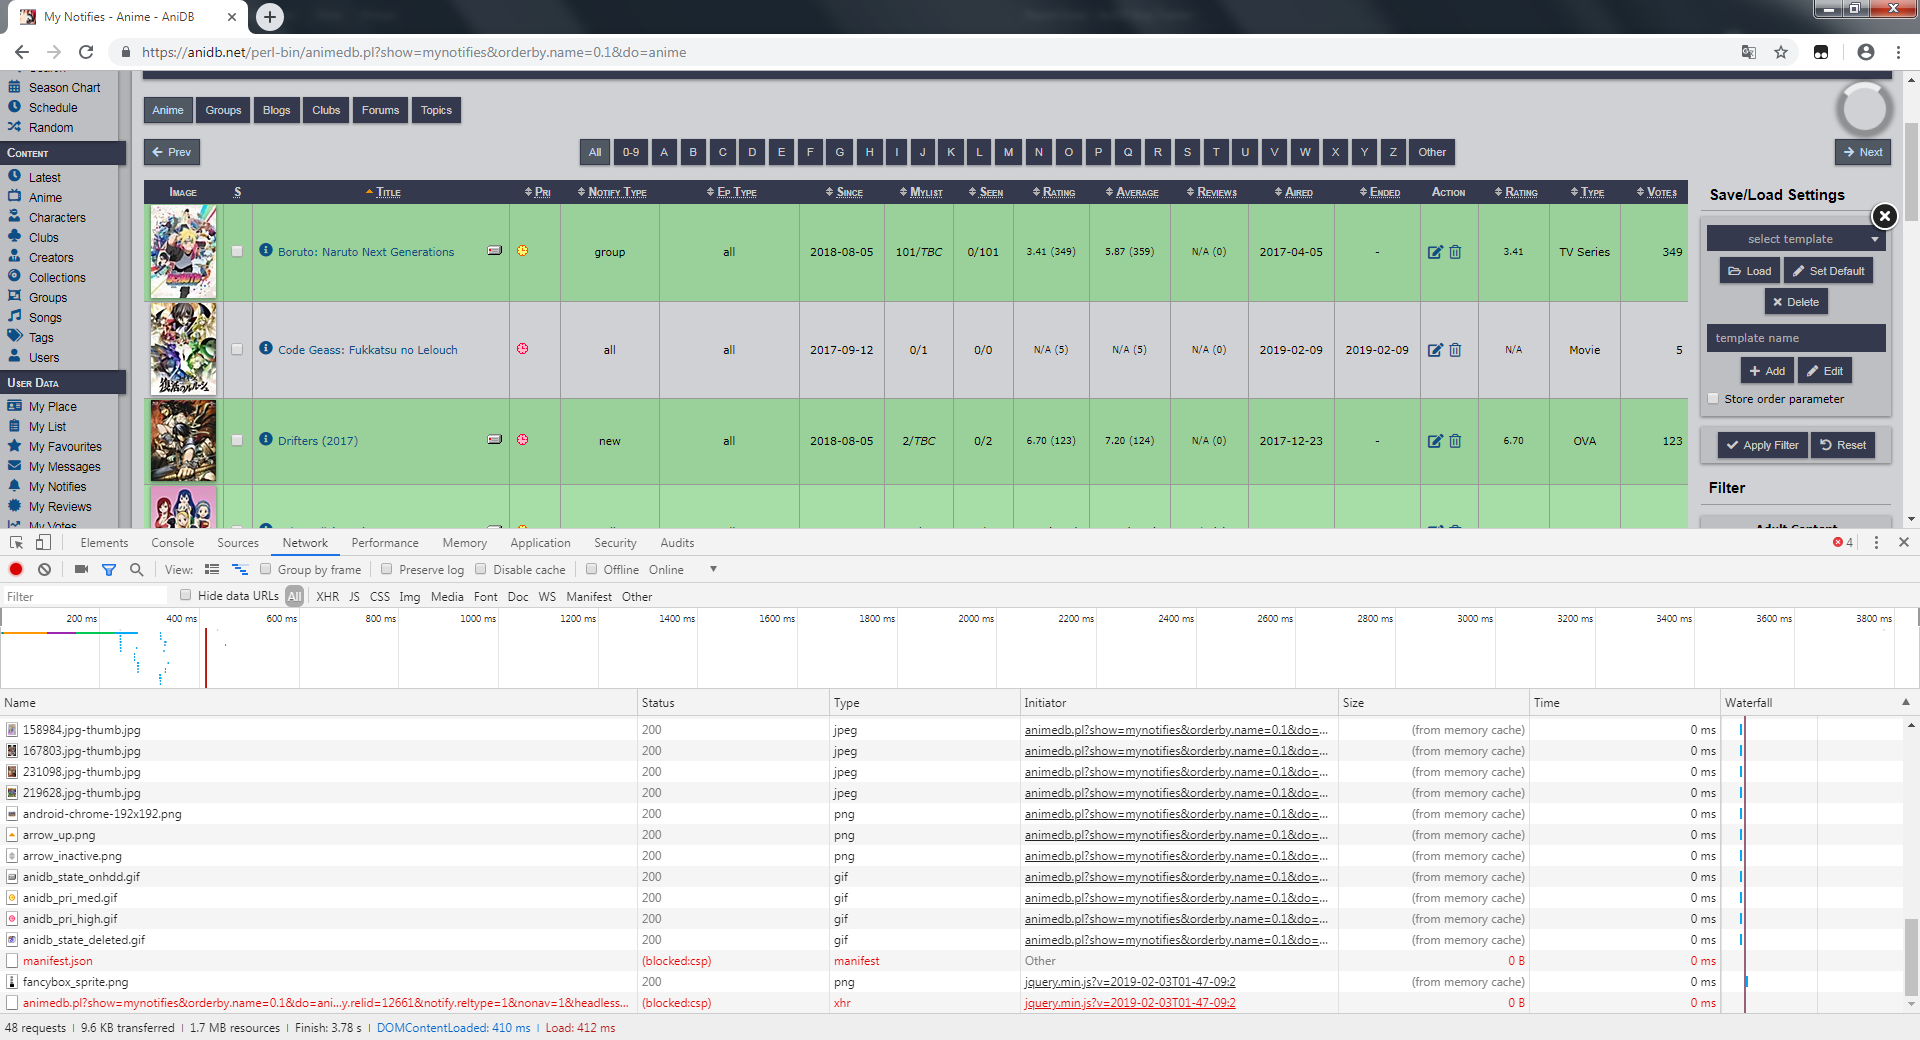This screenshot has height=1040, width=1920.
Task: Click the info icon beside Code Geass title
Action: (266, 348)
